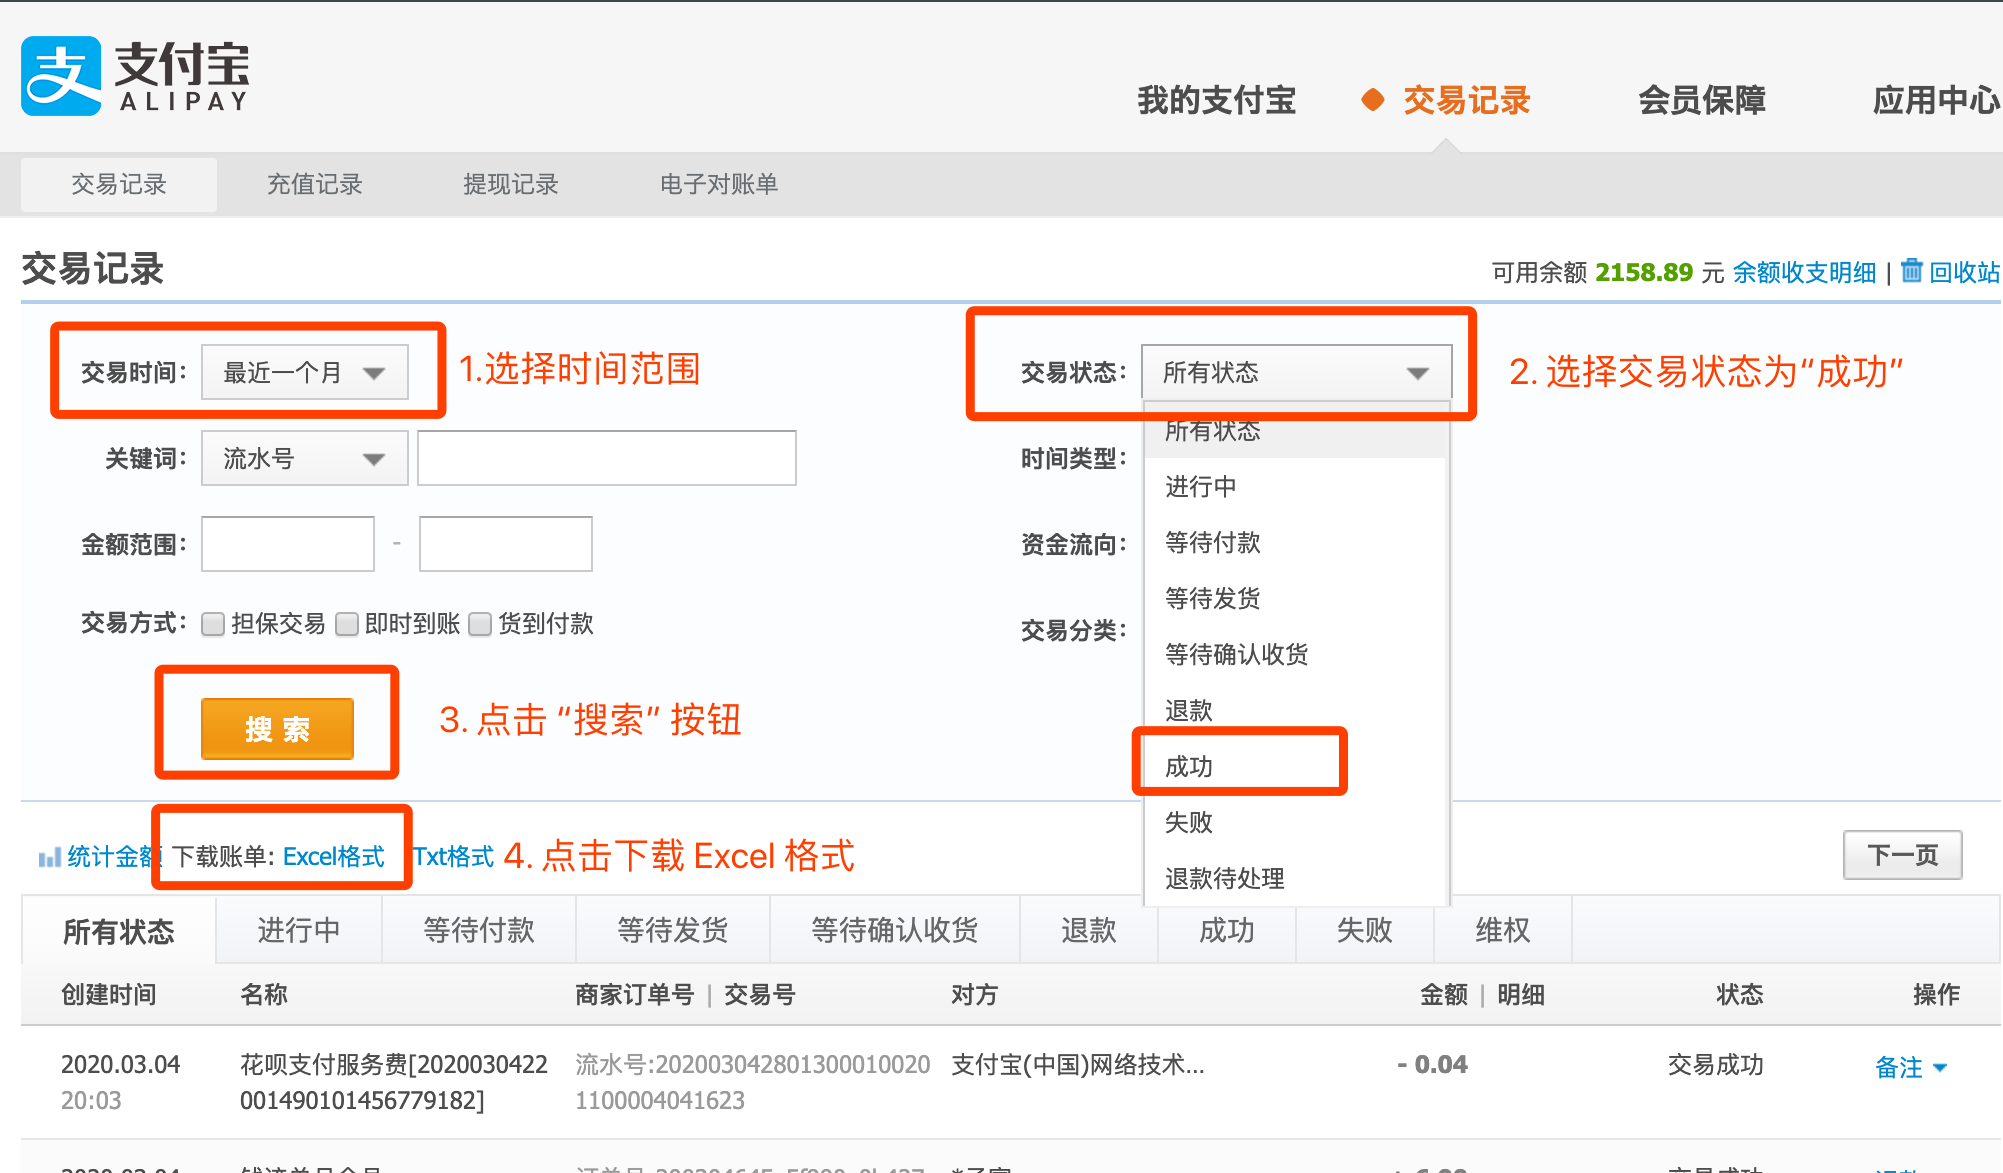Open the 备注 dropdown in first row
The image size is (2003, 1173).
(x=1911, y=1067)
